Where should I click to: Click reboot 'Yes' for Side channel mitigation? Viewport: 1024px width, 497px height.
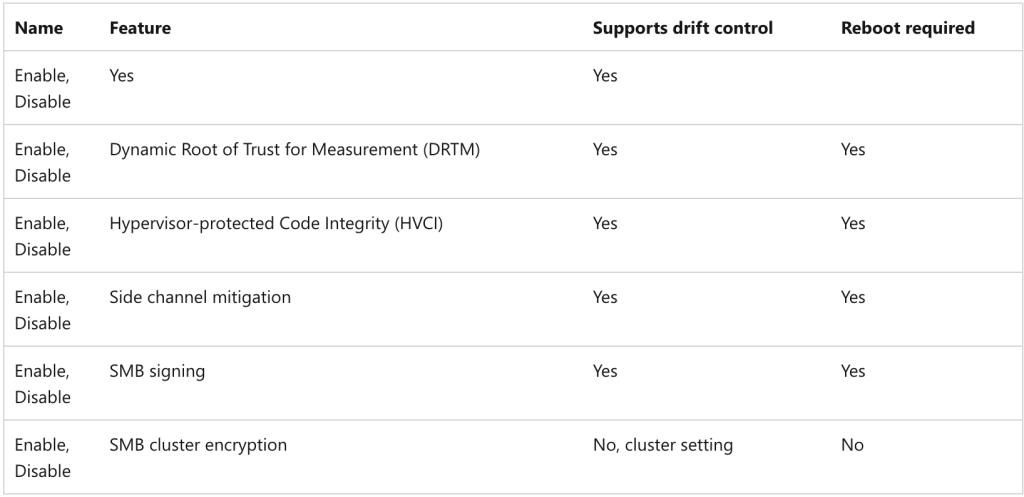coord(852,297)
